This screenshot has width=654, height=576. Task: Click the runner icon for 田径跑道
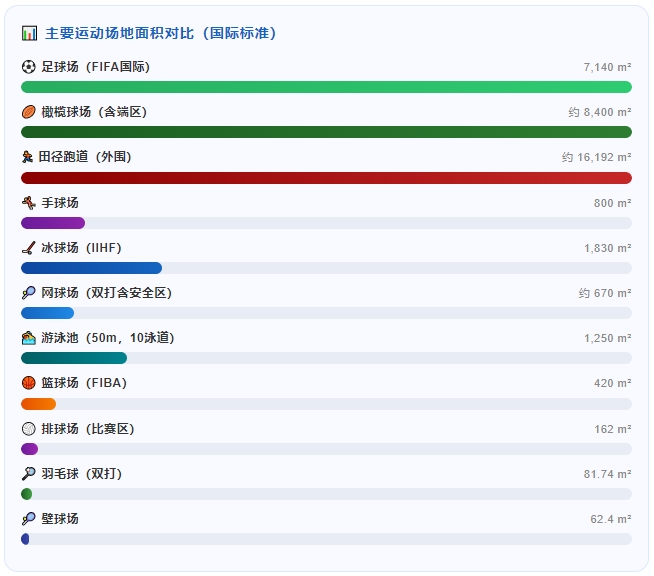tap(28, 157)
